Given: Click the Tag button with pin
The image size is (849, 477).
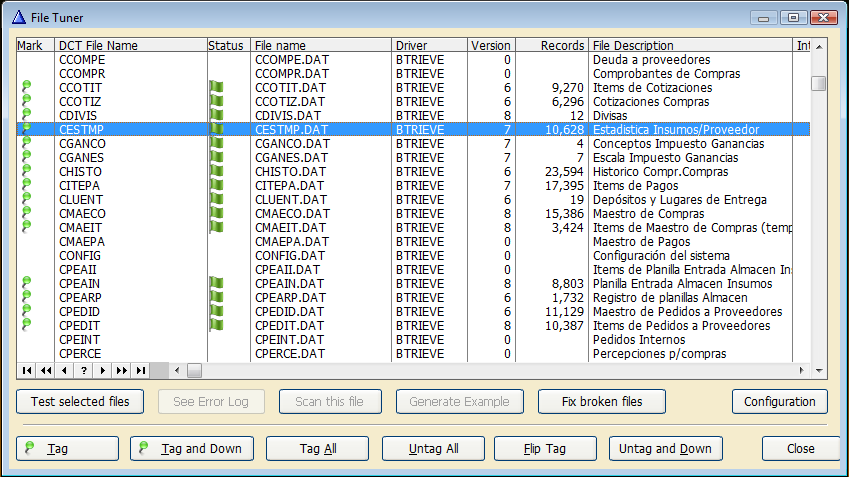Looking at the screenshot, I should click(67, 449).
